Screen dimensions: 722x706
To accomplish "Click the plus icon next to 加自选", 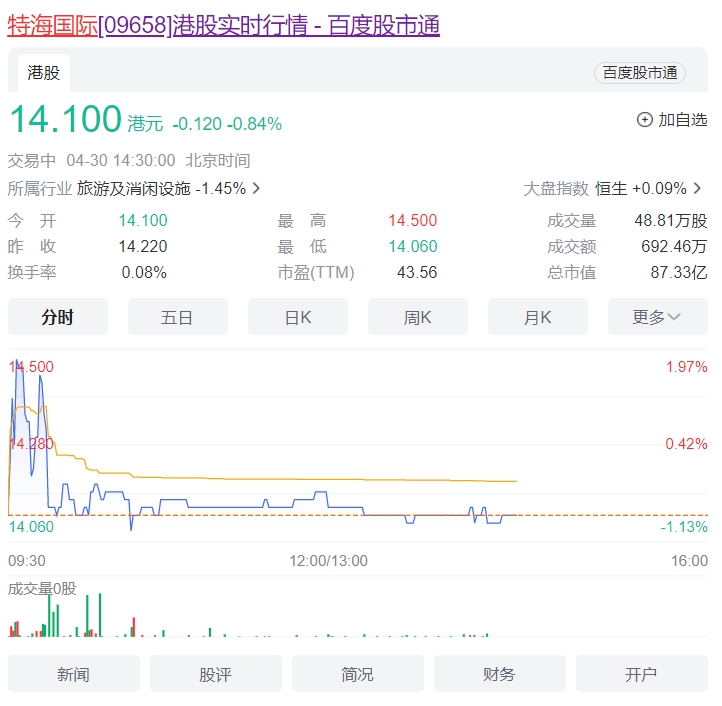I will click(645, 120).
